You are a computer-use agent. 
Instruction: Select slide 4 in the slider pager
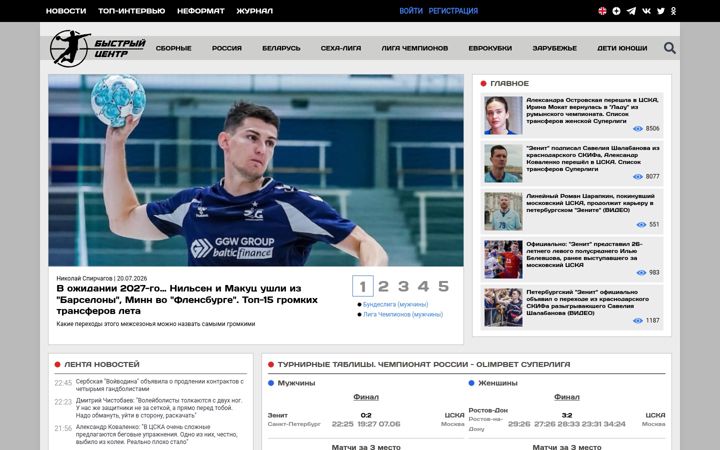click(x=423, y=286)
